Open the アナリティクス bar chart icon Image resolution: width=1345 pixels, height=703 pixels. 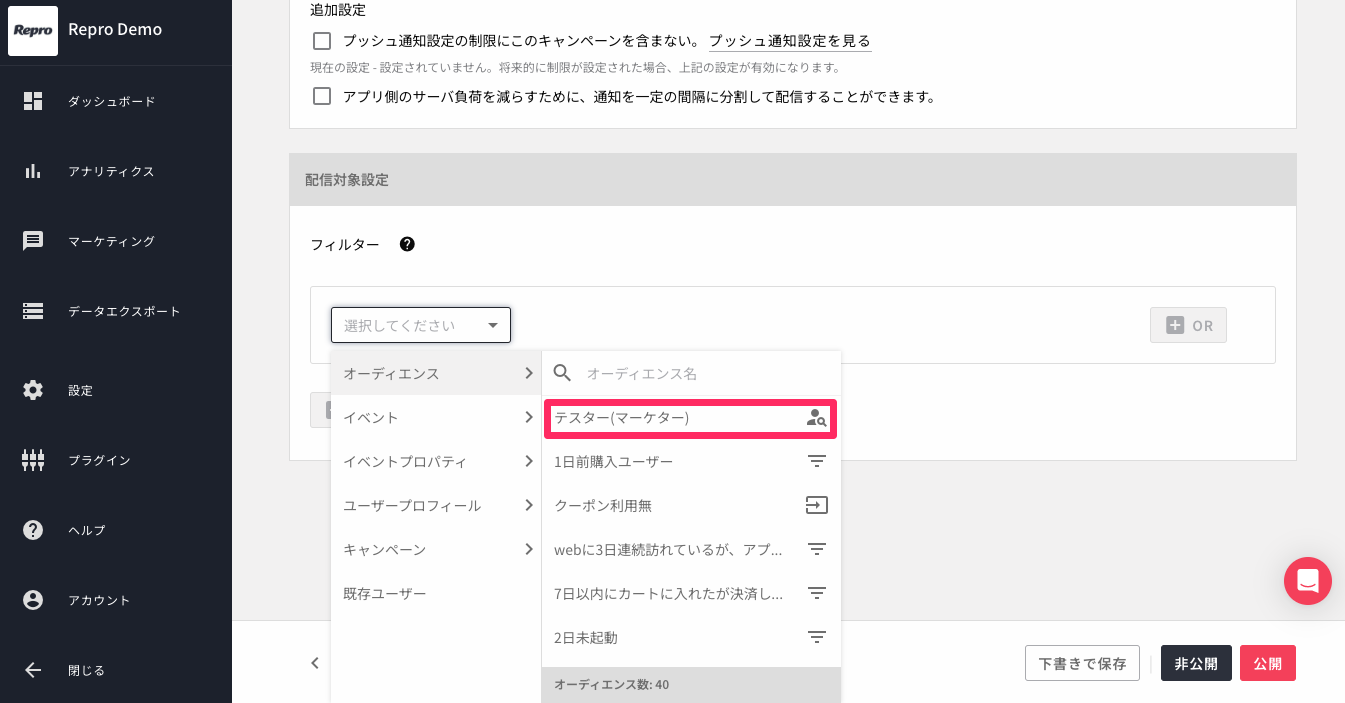pyautogui.click(x=33, y=171)
